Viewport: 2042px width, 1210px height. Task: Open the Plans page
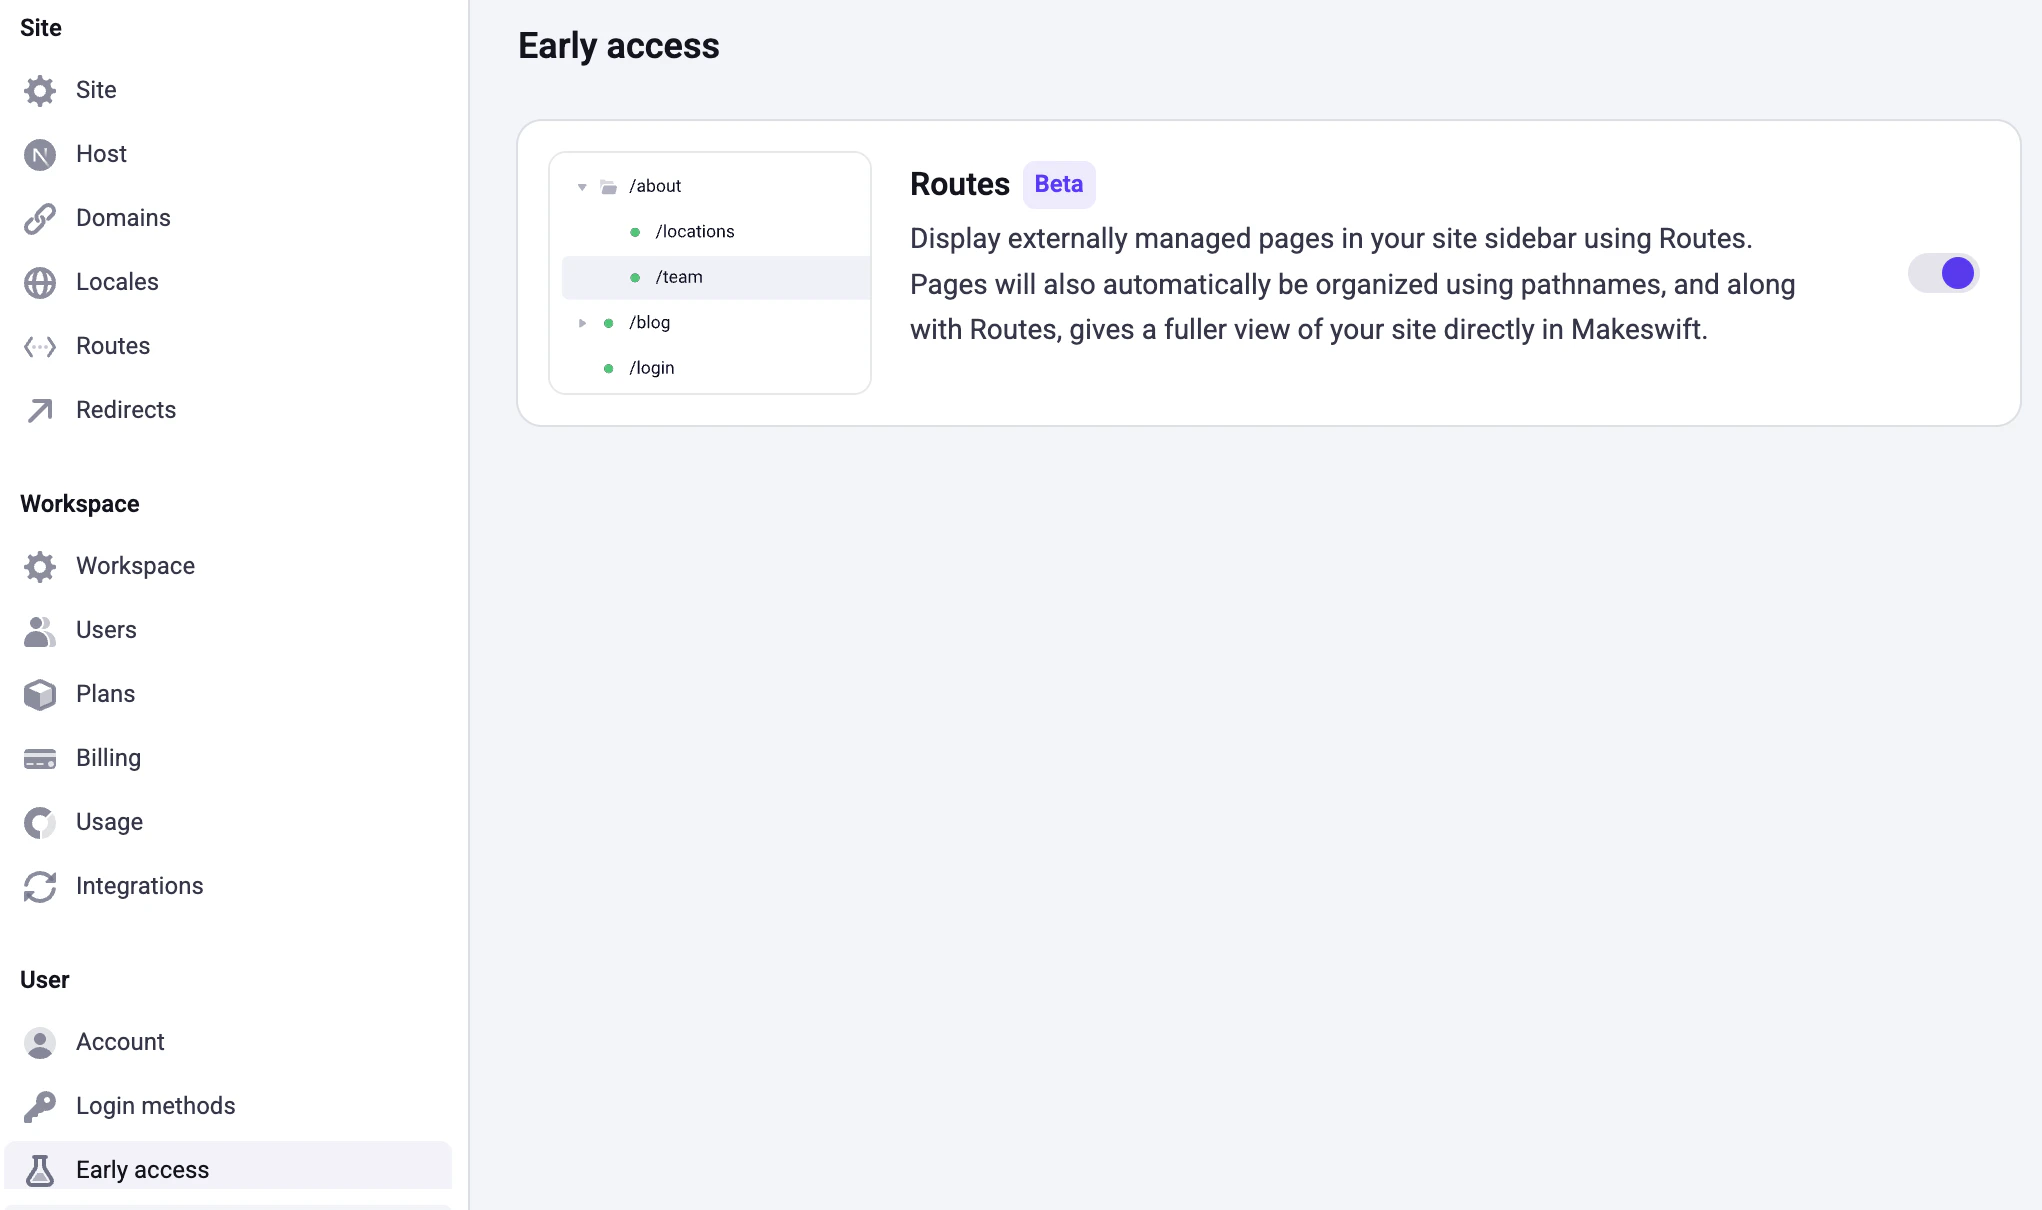[105, 694]
